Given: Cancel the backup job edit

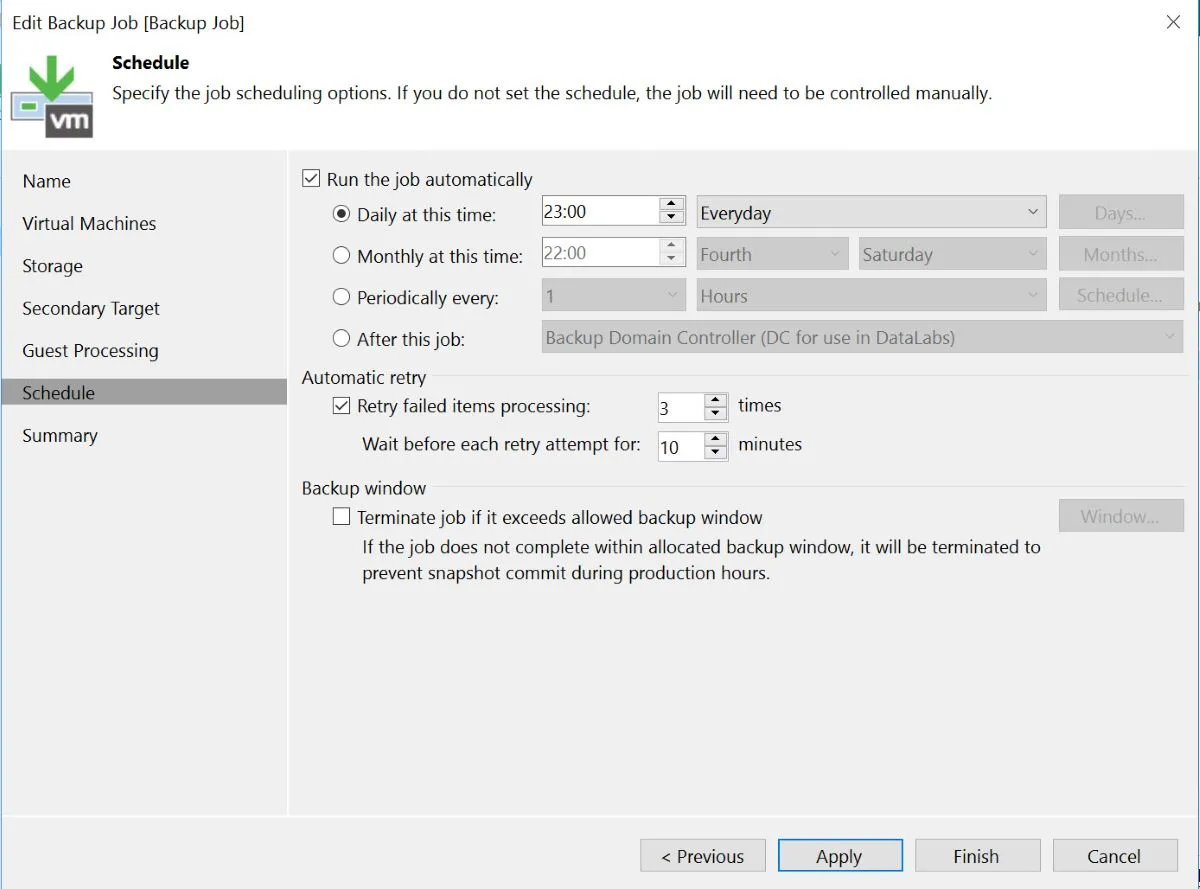Looking at the screenshot, I should point(1114,856).
